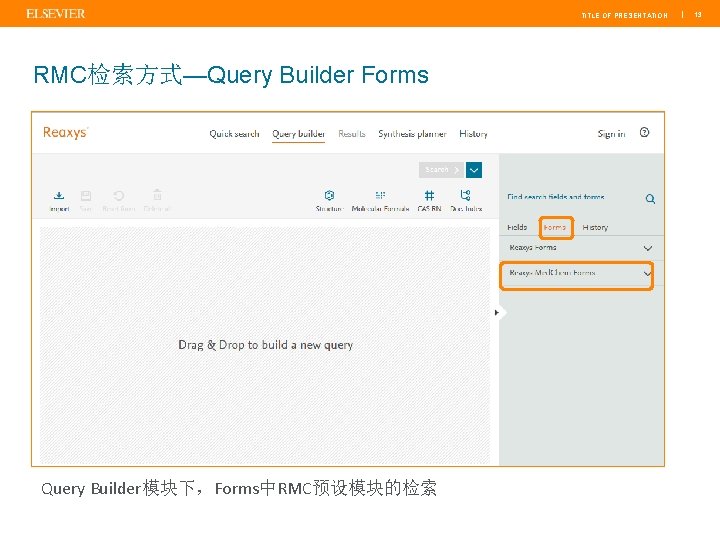
Task: Click the Reaxys Forms row label
Action: coord(533,248)
